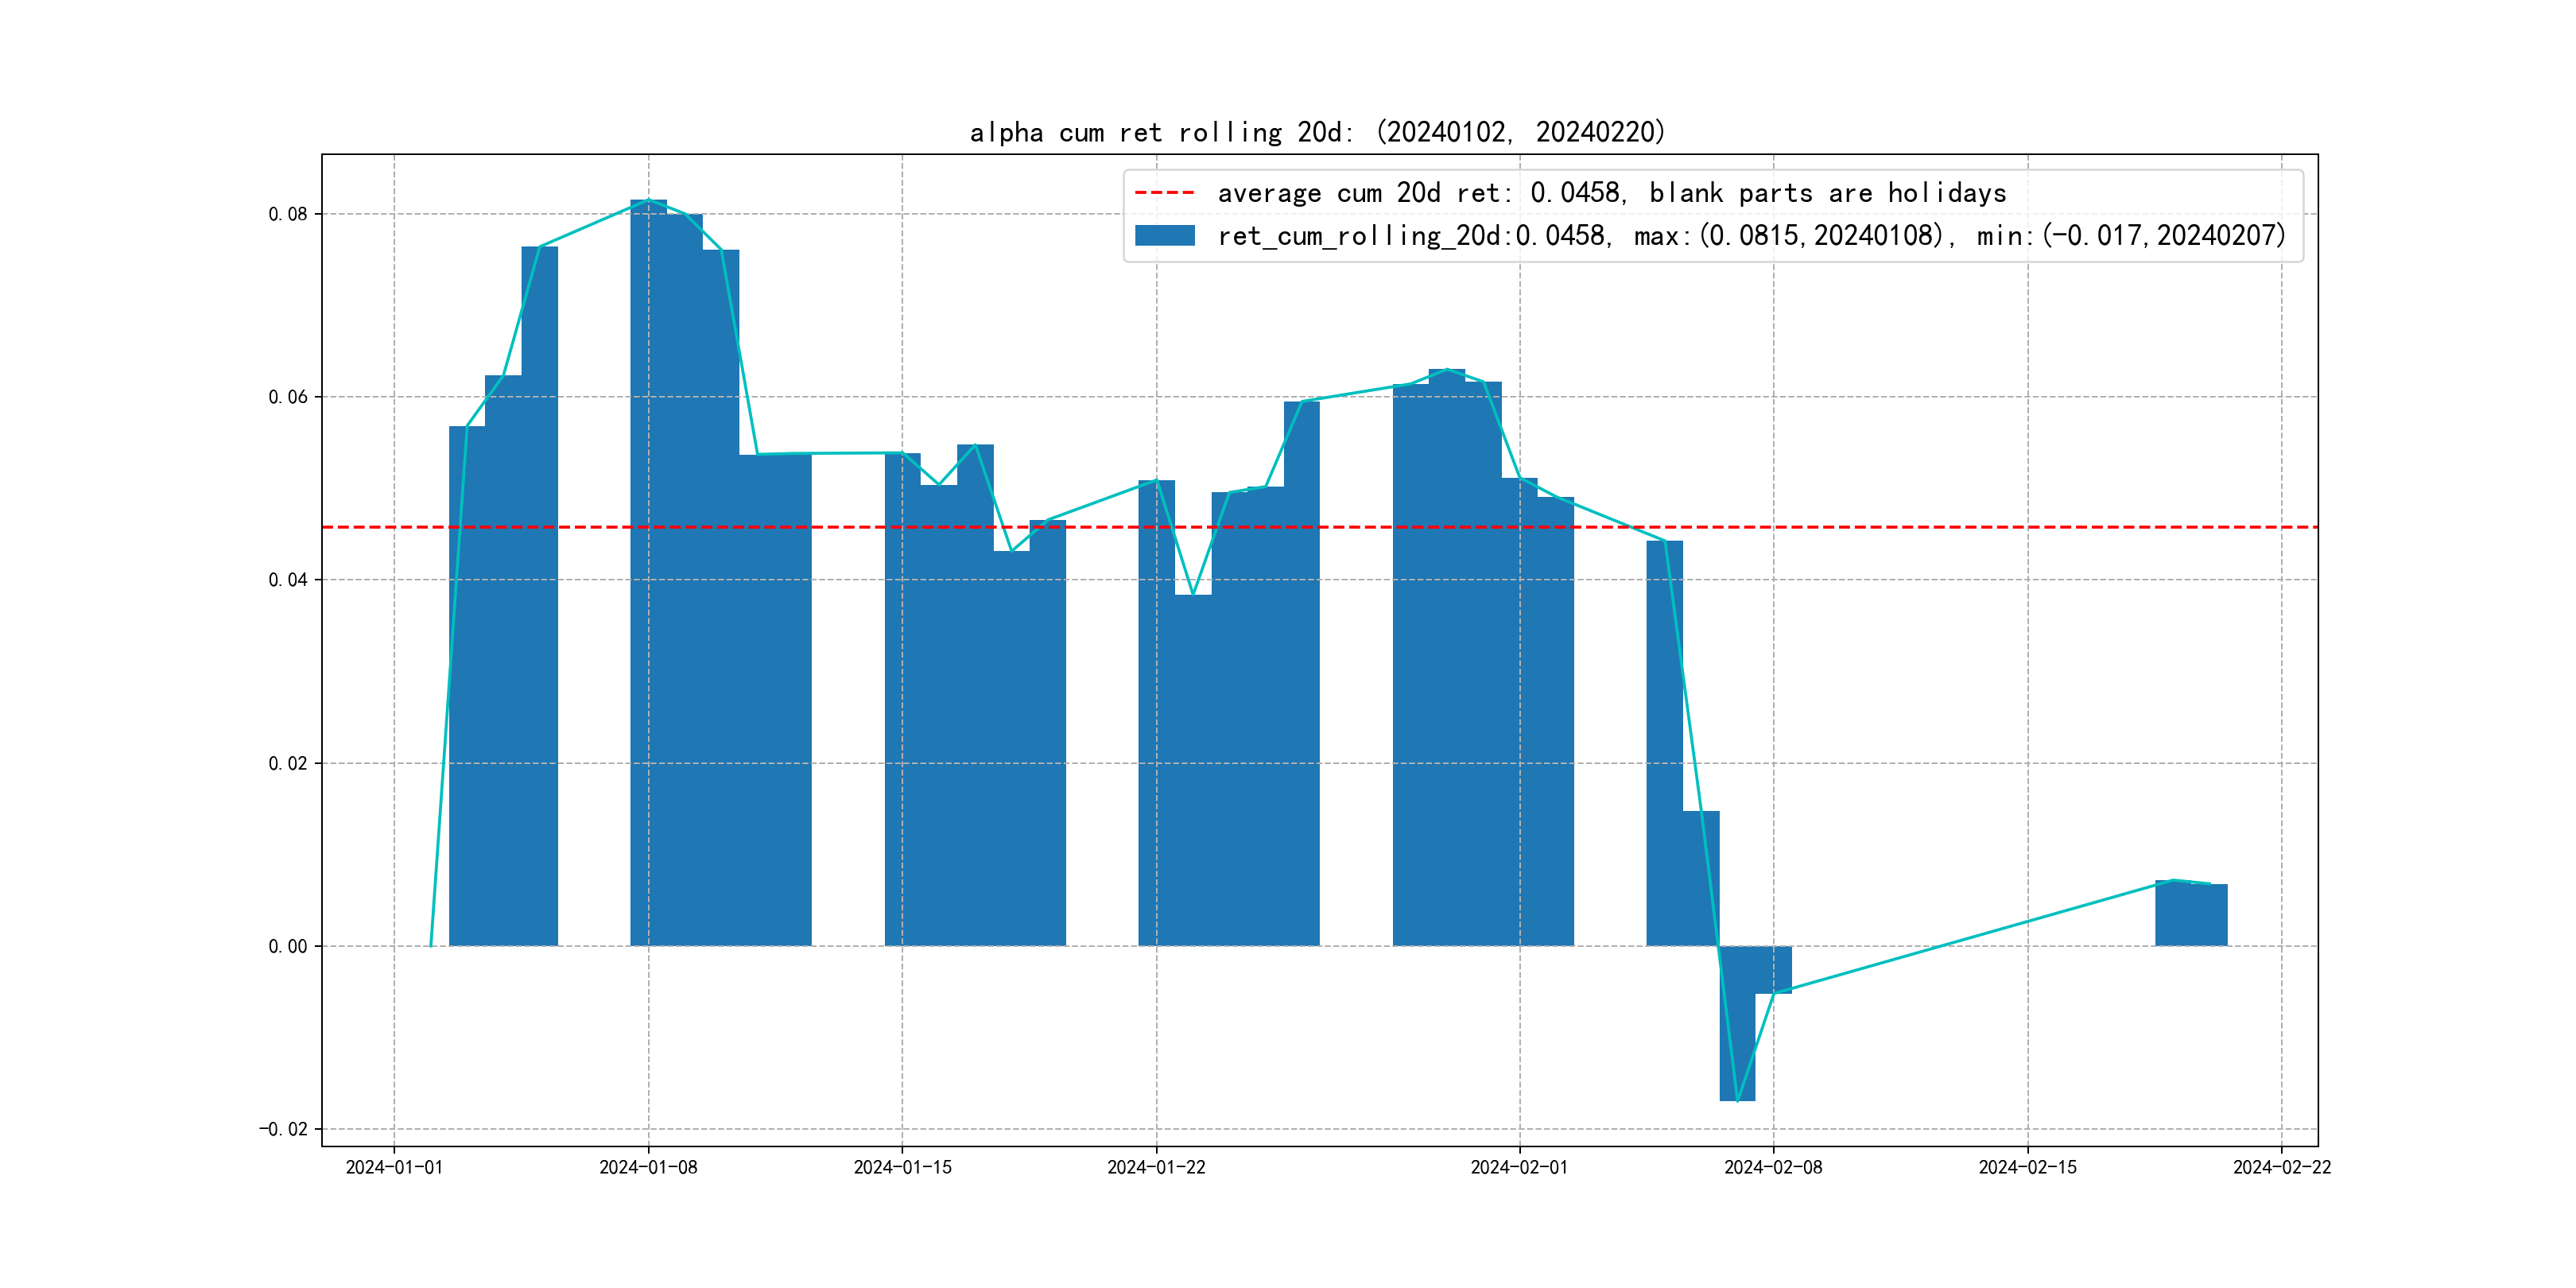Click the 0.08 y-axis tick label
Screen dimensions: 2576x1288
tap(288, 214)
